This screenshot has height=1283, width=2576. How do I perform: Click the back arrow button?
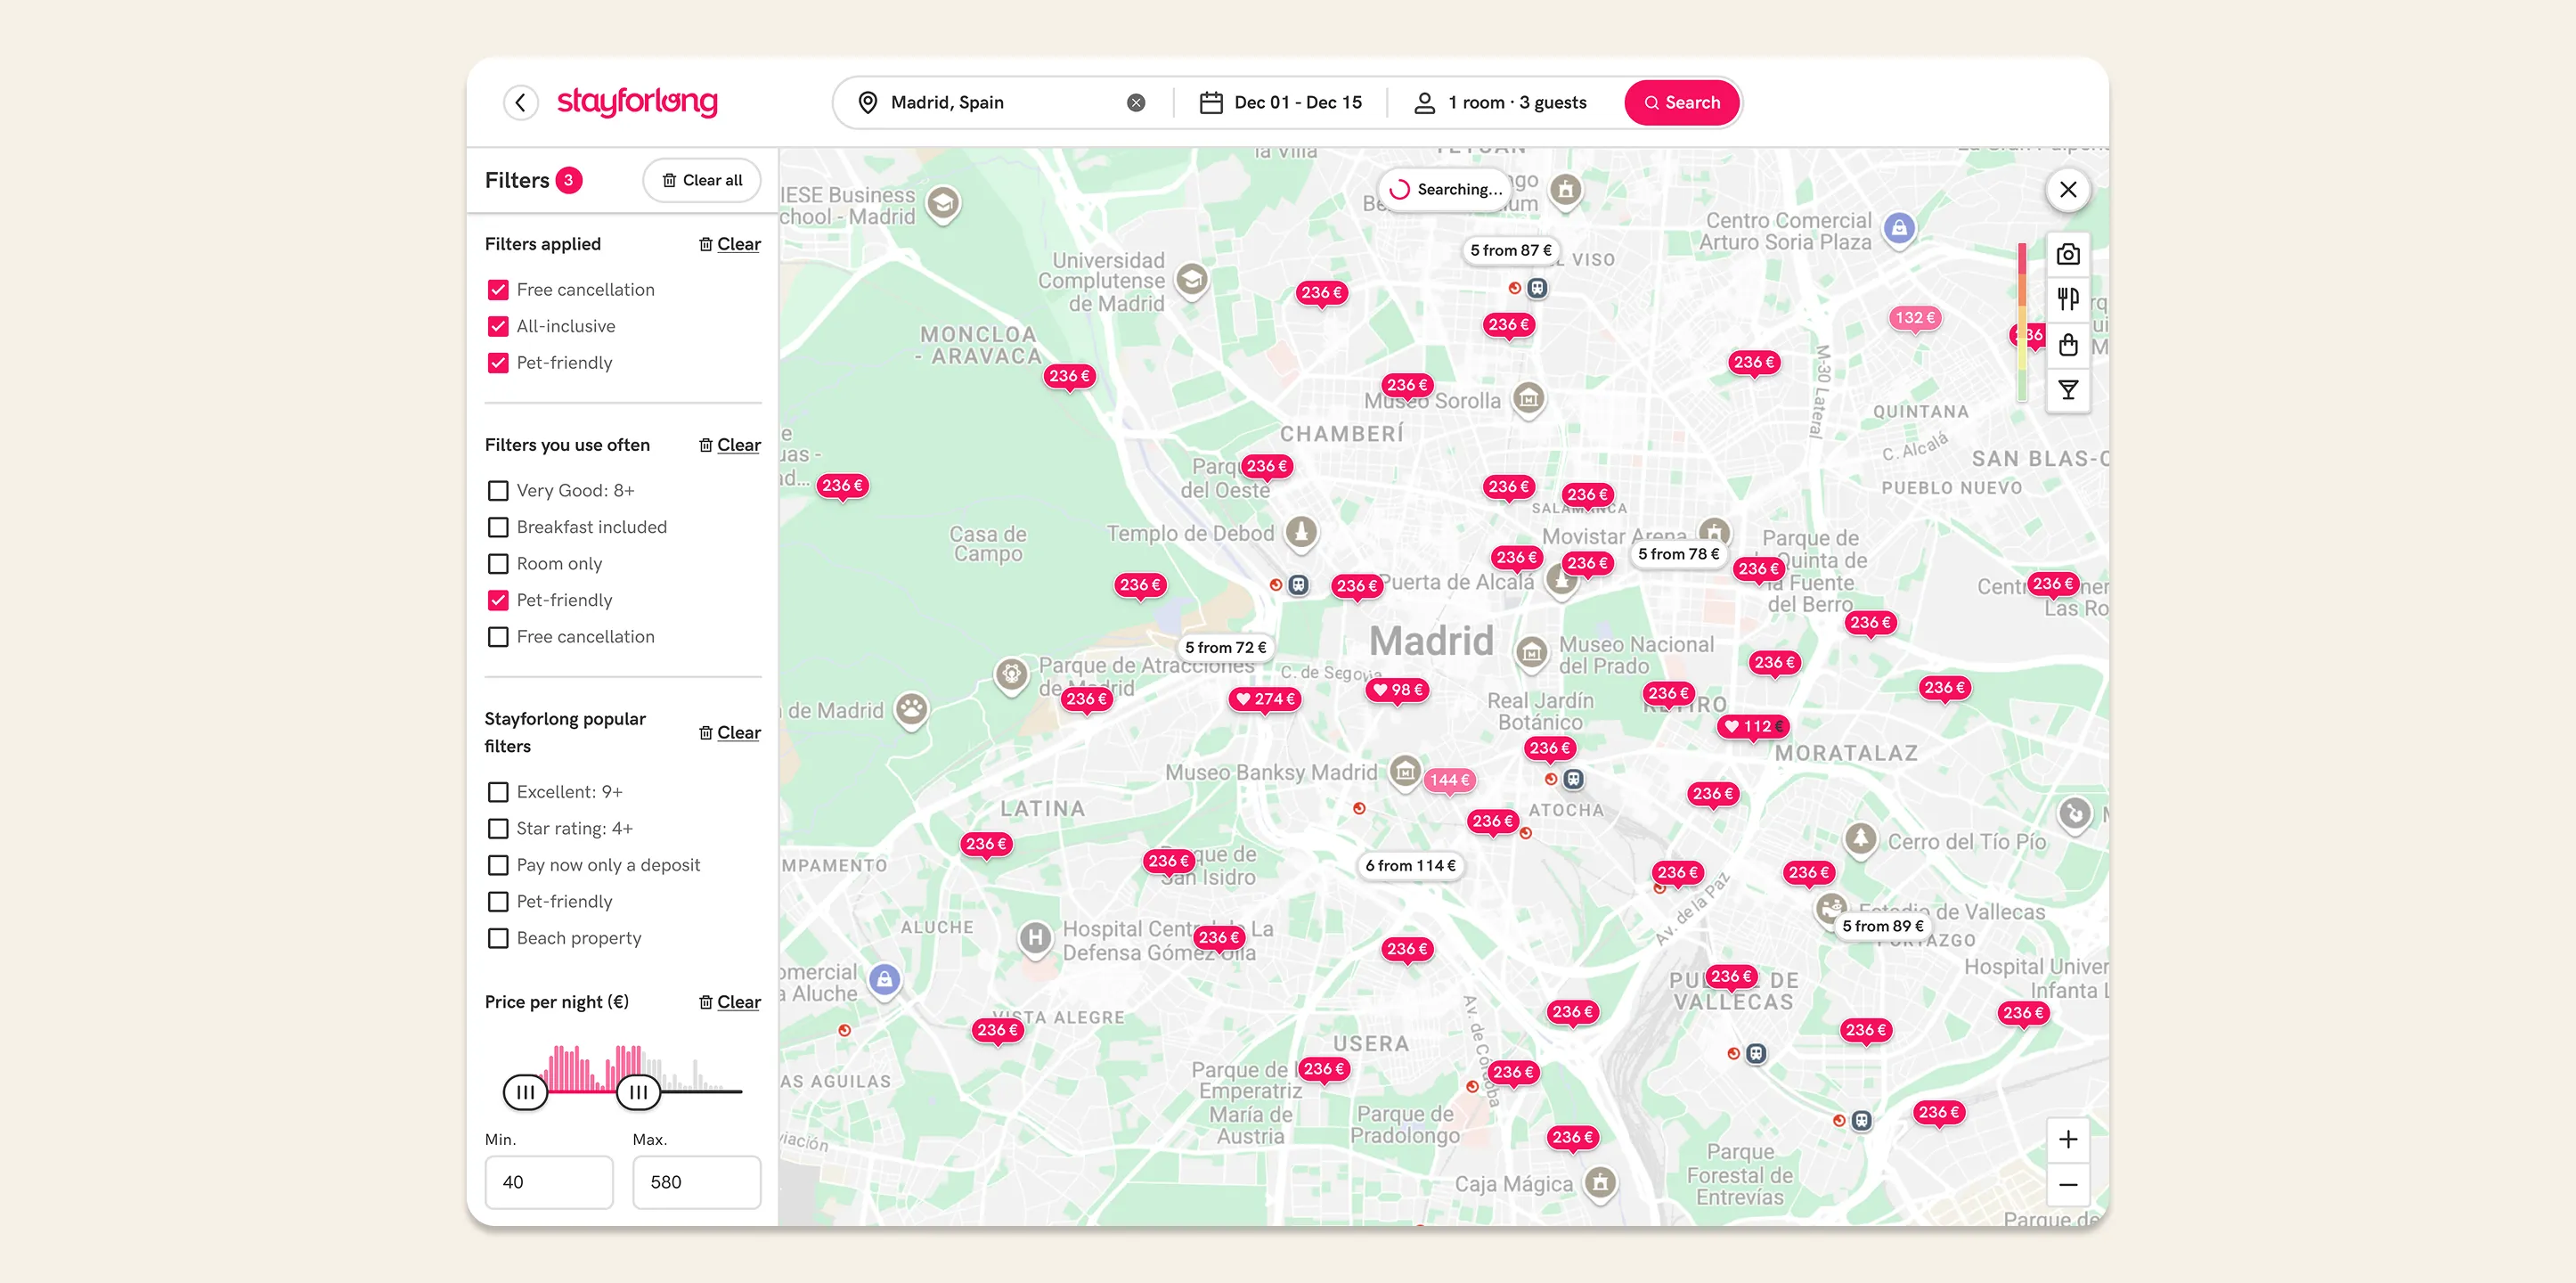(520, 102)
